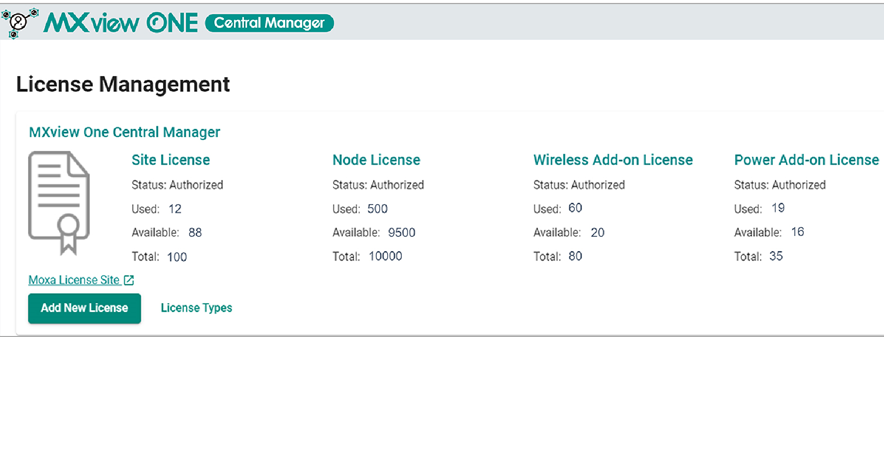Click the Wireless Add-on Available value 20

click(x=598, y=233)
